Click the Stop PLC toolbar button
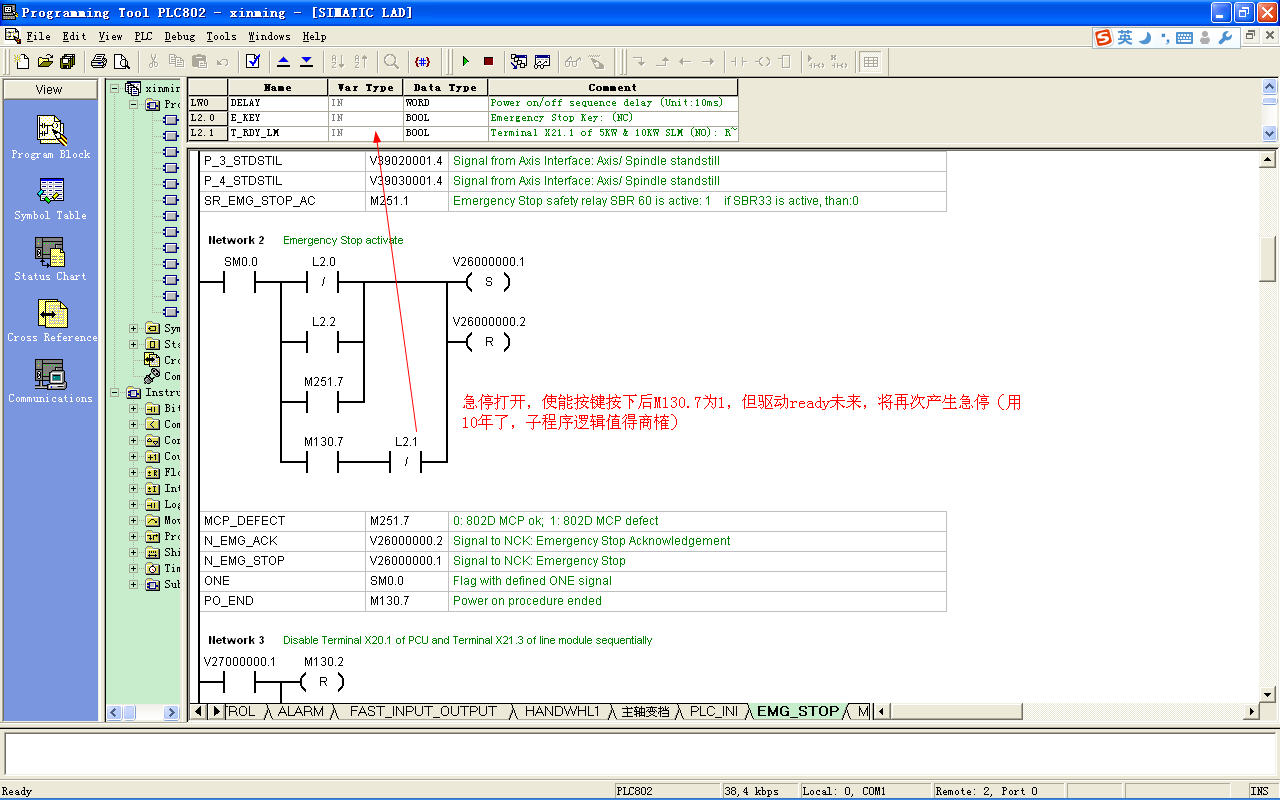 488,62
